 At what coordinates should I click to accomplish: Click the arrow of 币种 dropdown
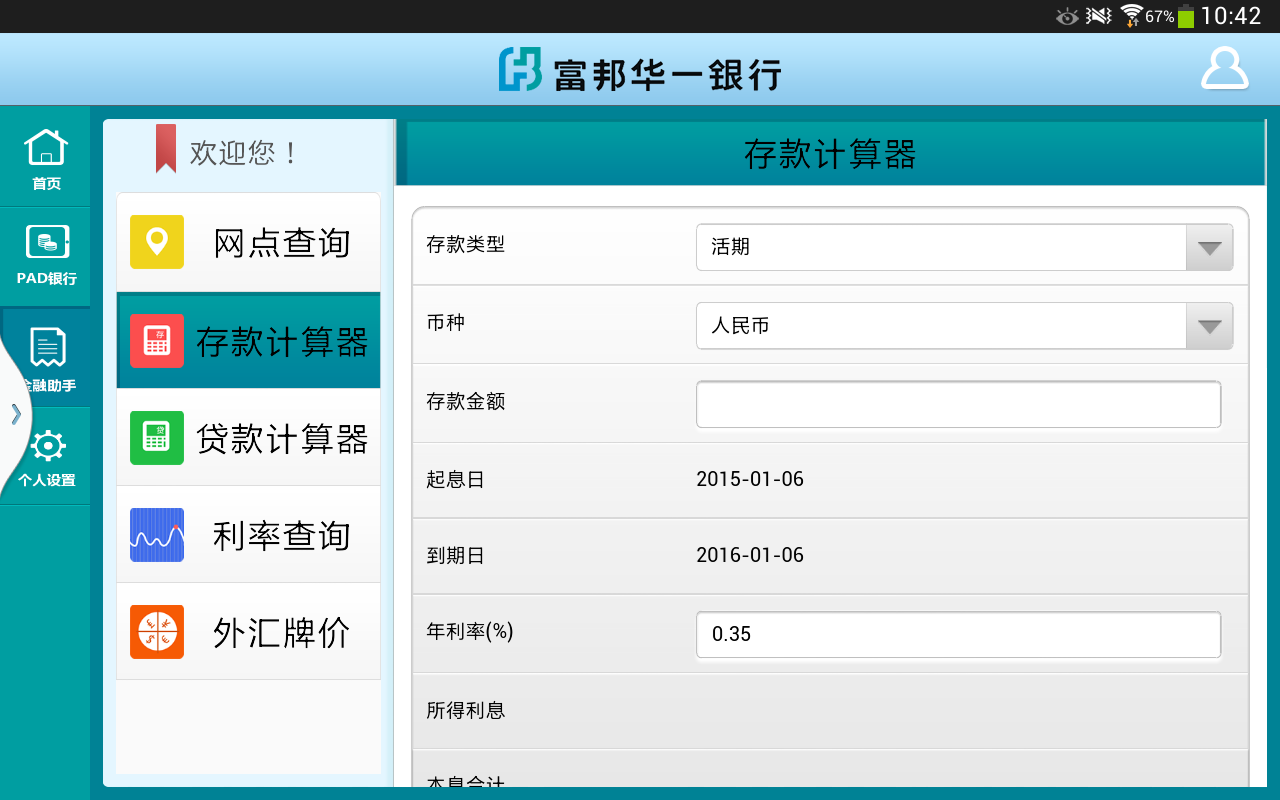click(x=1209, y=326)
